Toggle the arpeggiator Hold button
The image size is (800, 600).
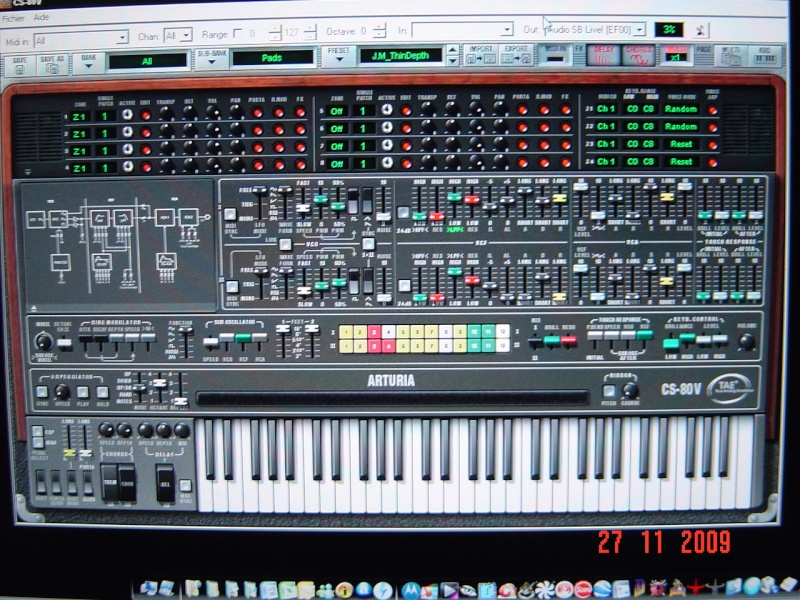click(x=103, y=392)
